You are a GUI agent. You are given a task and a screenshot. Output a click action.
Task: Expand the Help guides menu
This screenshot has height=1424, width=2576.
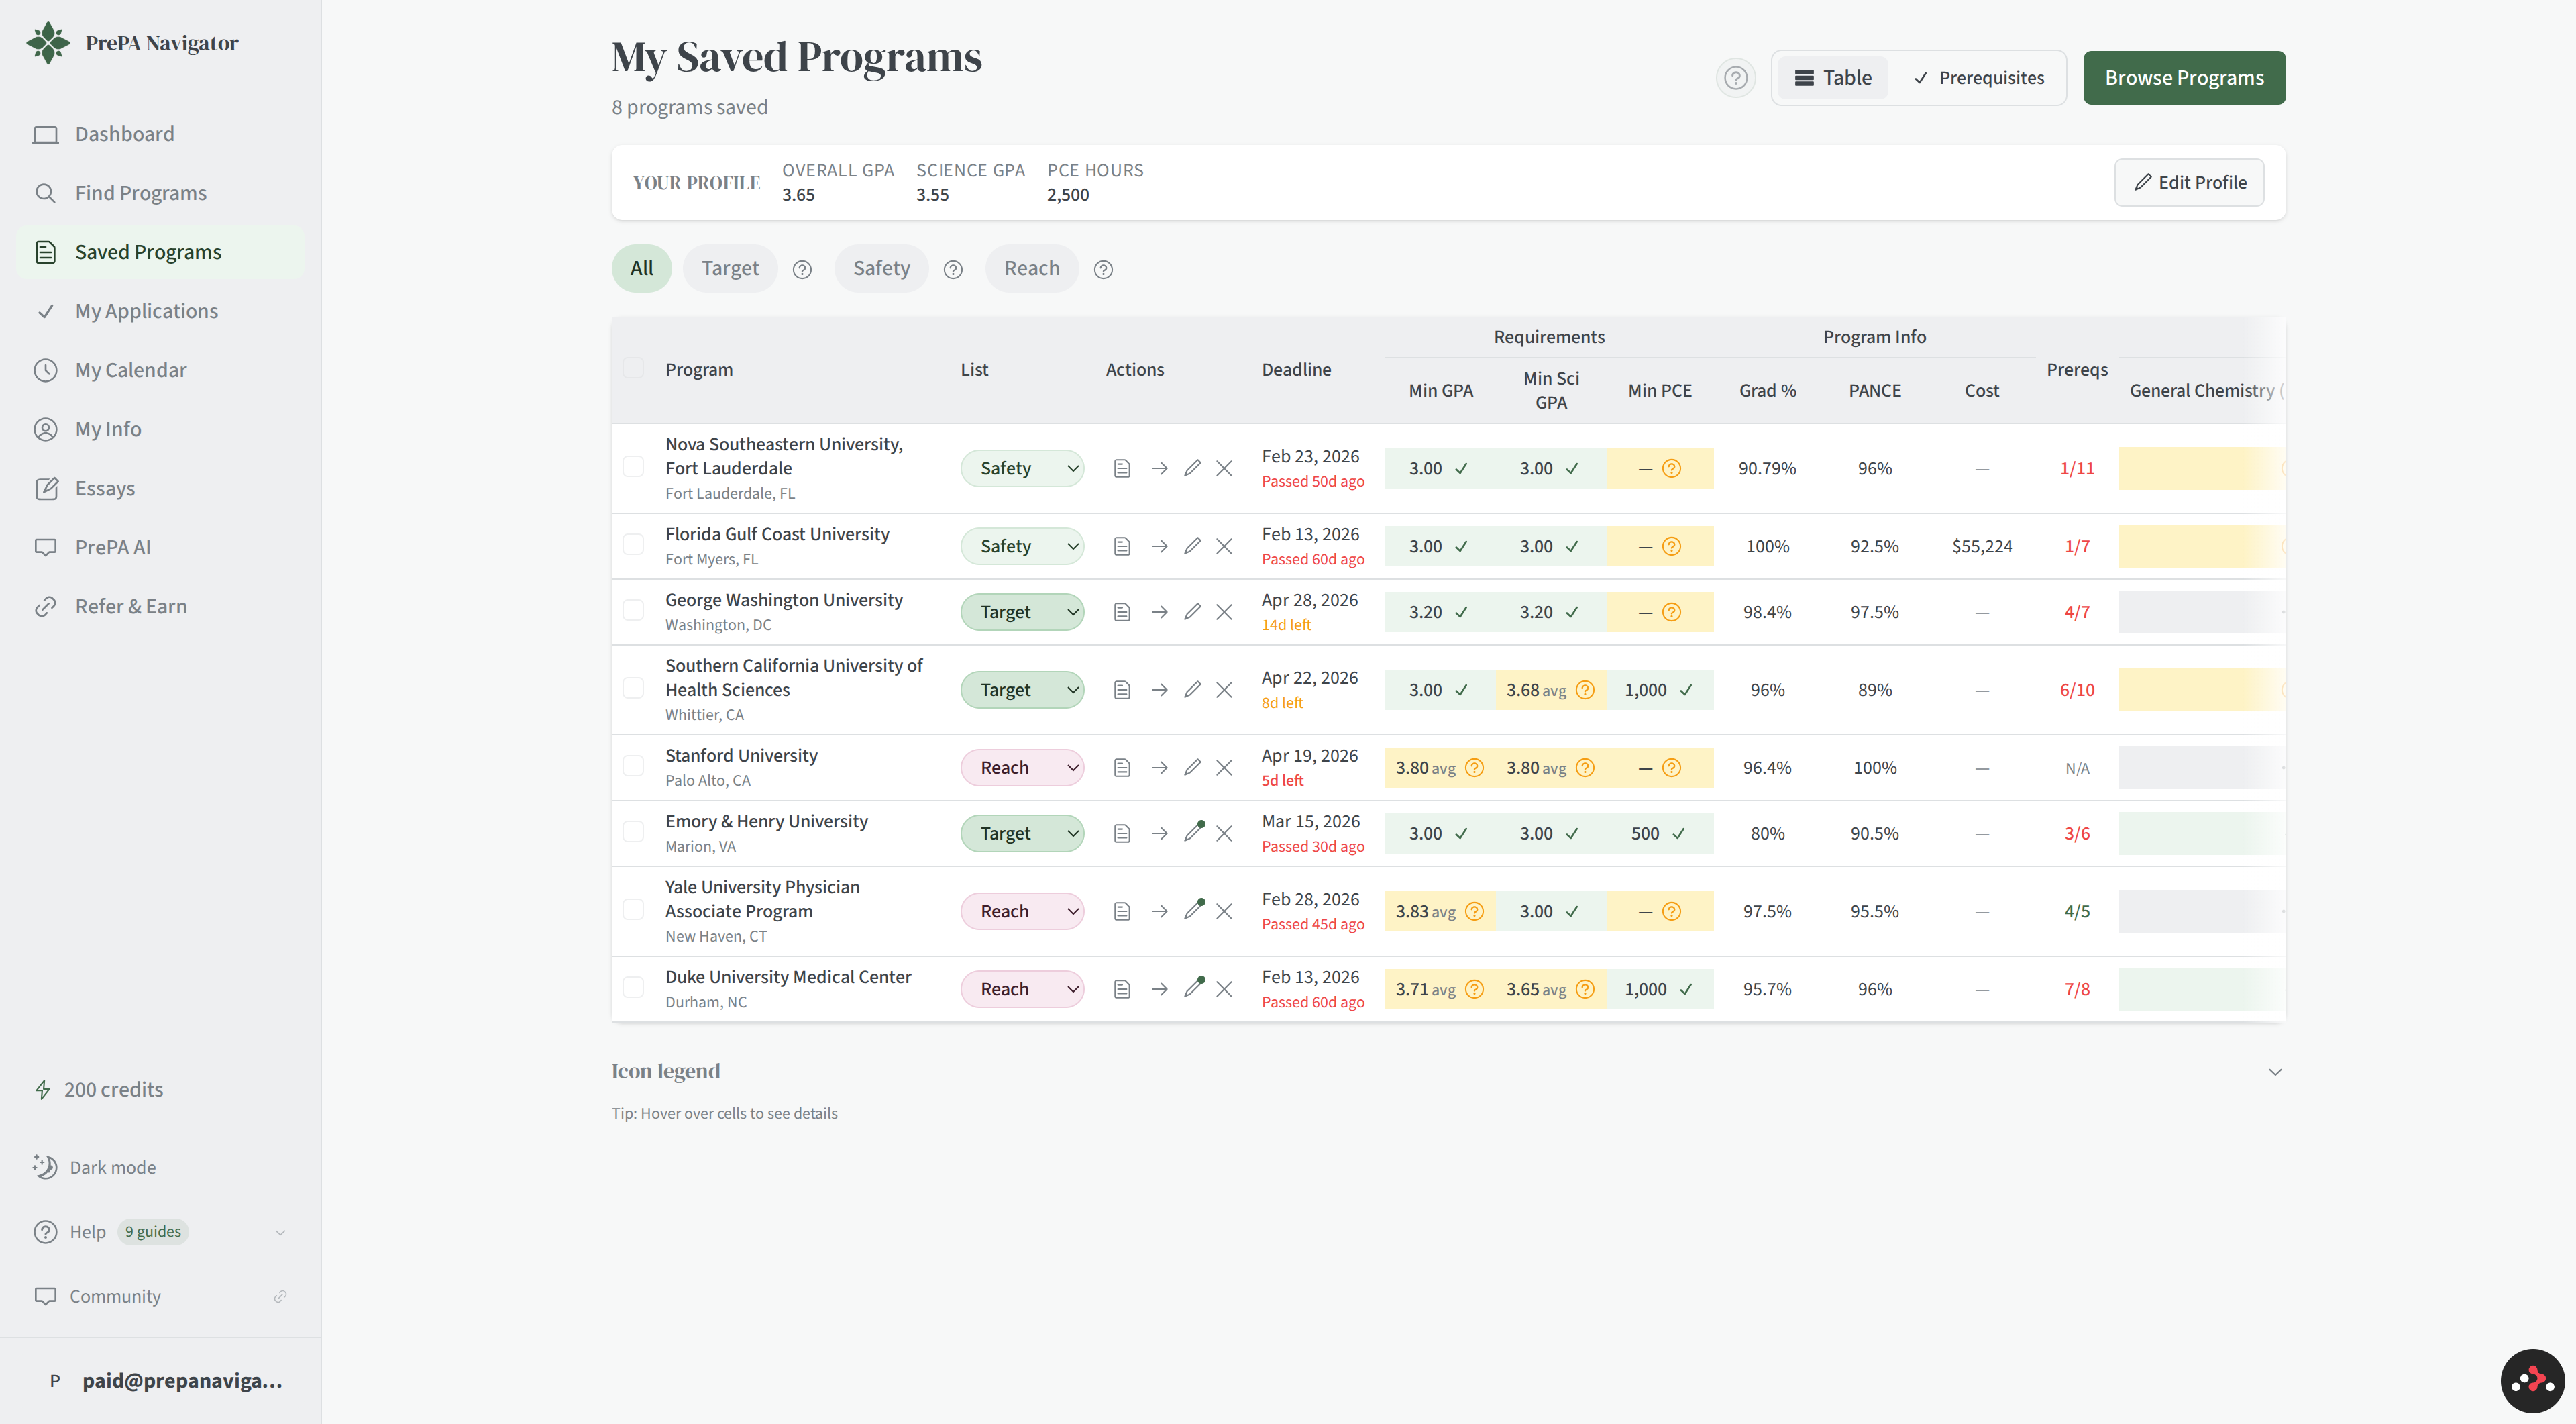coord(160,1232)
